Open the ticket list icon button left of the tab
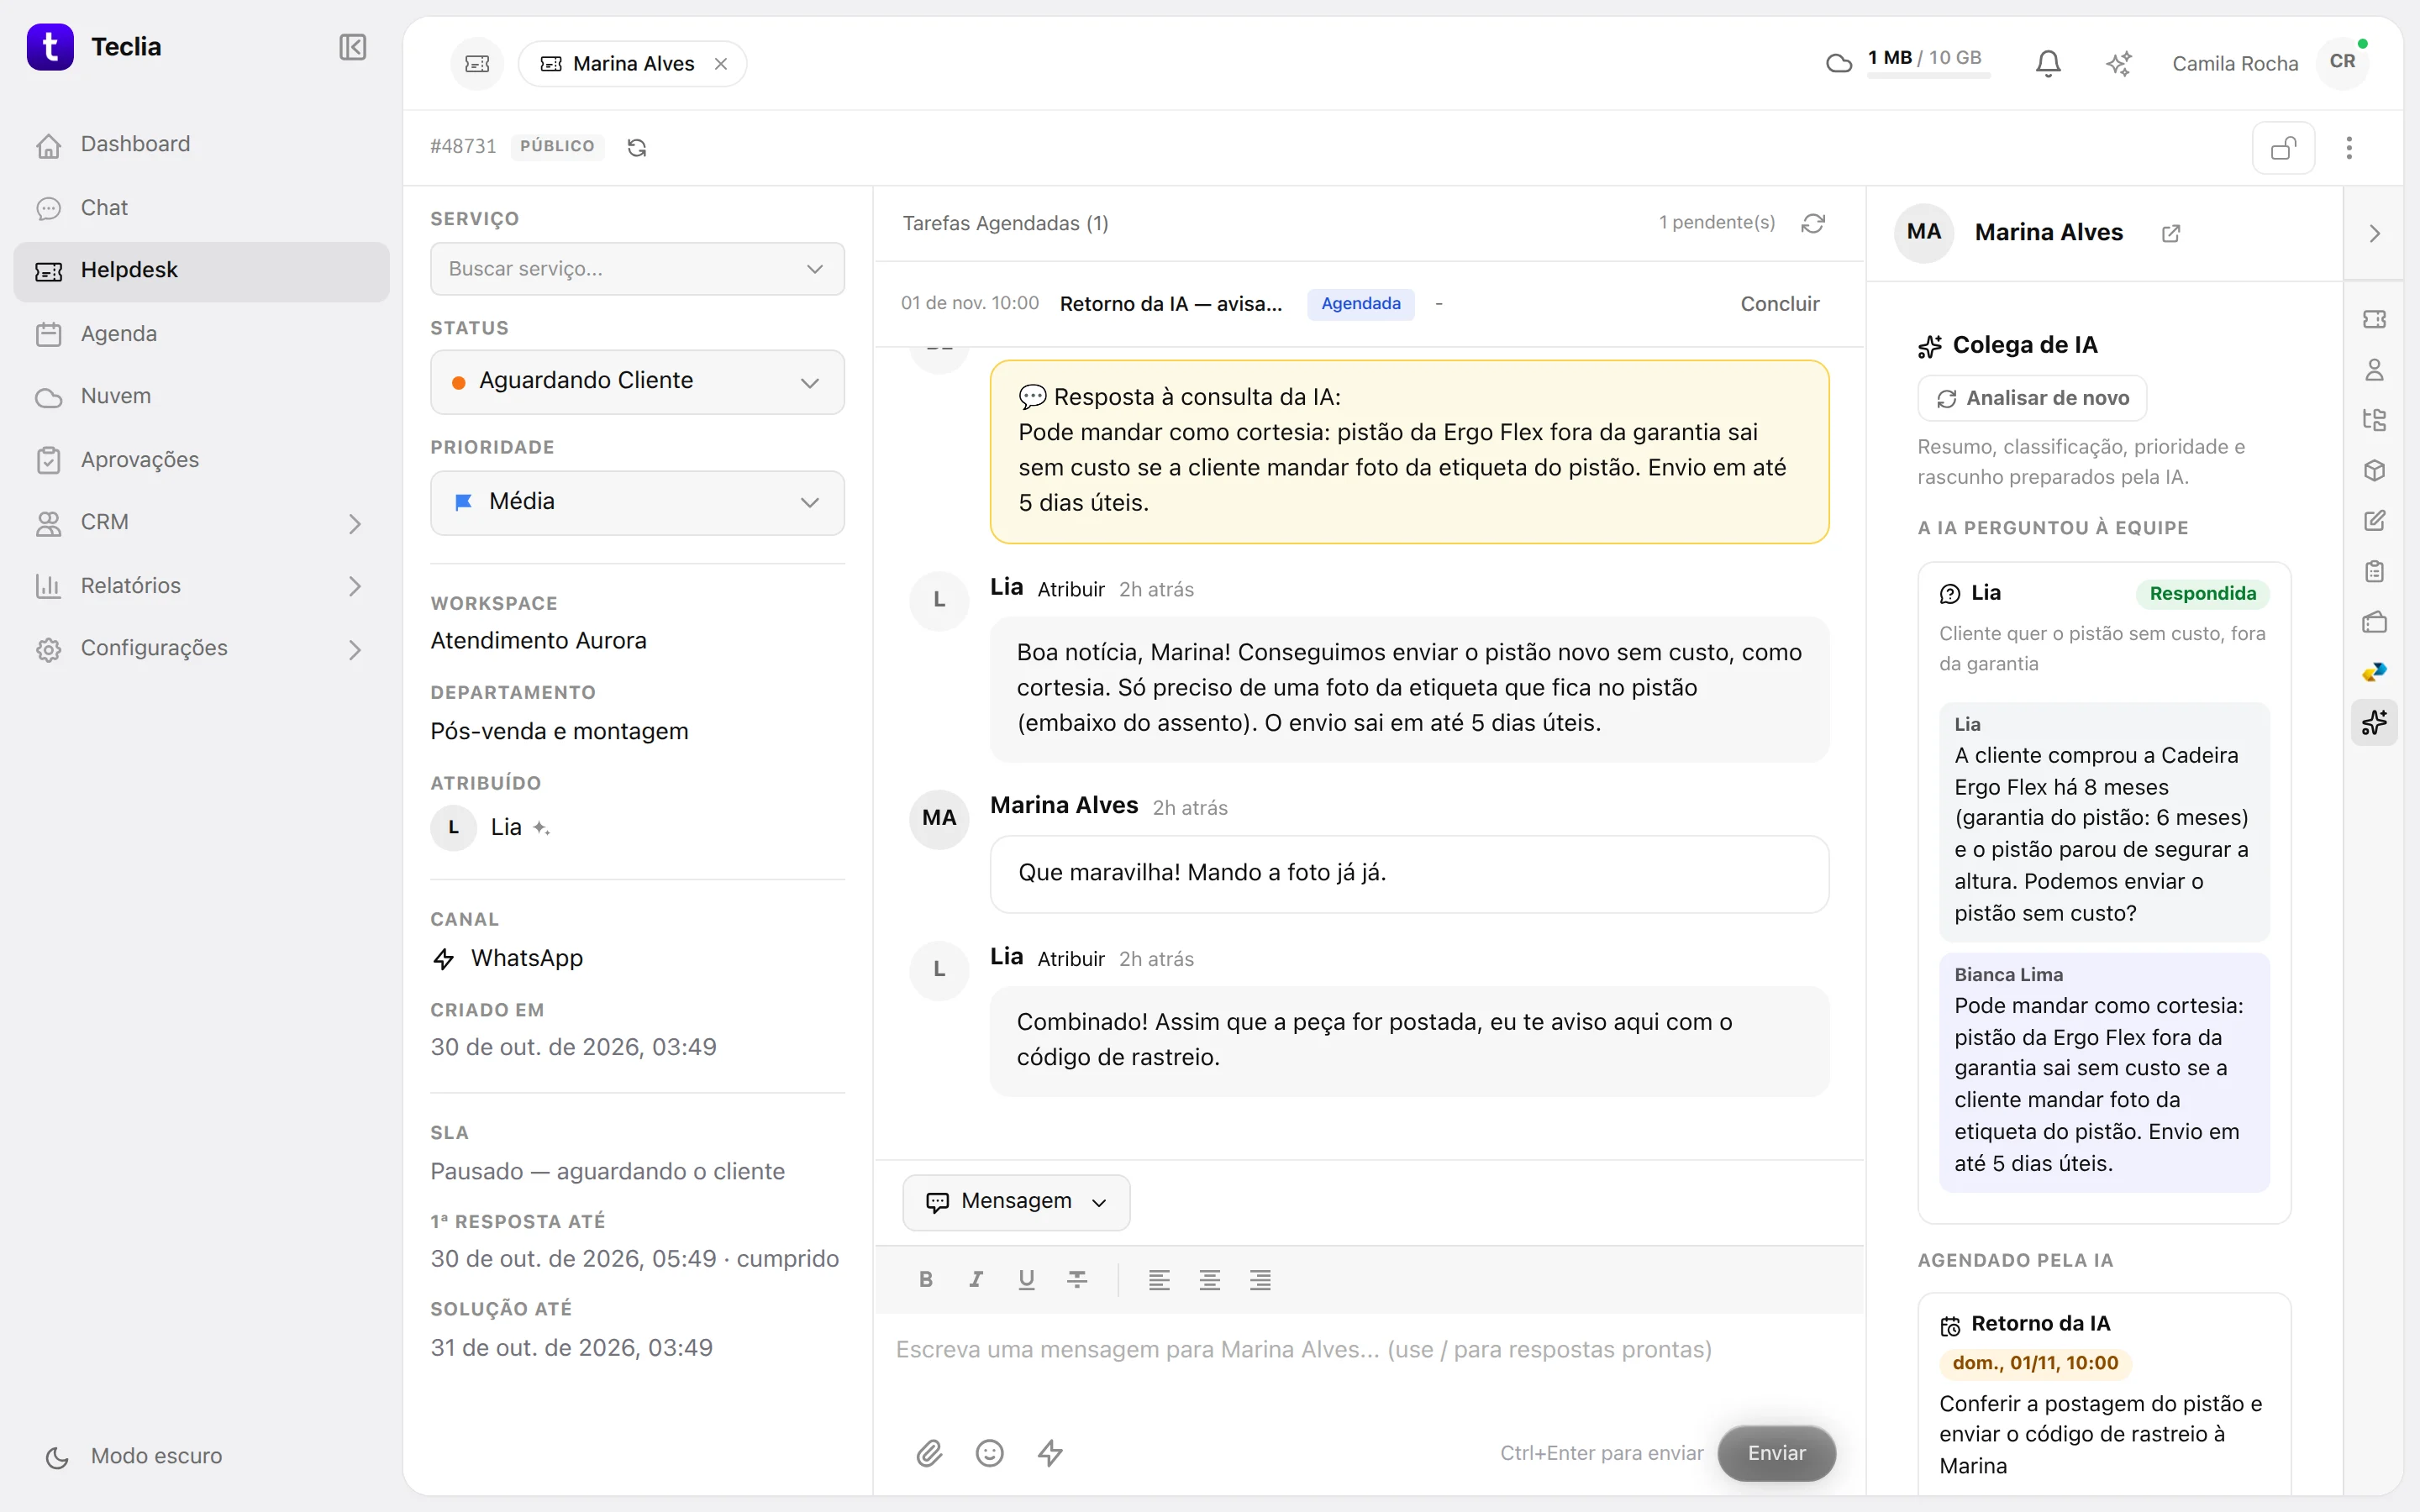This screenshot has height=1512, width=2420. coord(478,64)
